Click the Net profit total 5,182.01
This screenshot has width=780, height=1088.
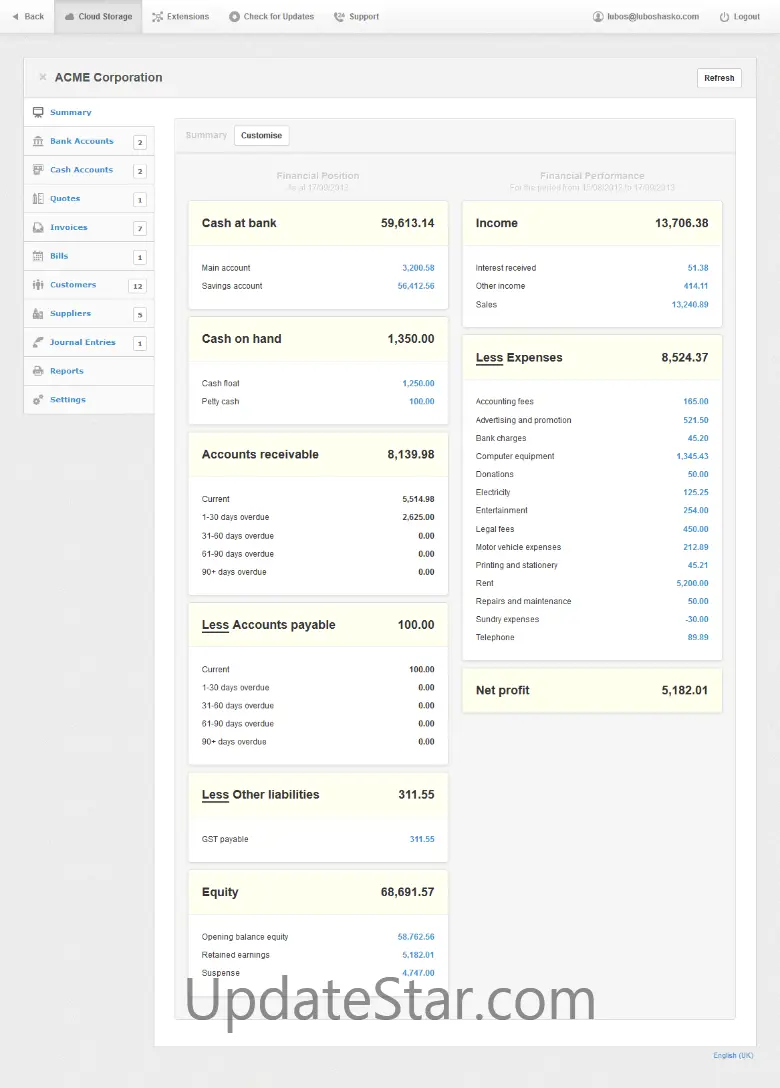(x=685, y=690)
